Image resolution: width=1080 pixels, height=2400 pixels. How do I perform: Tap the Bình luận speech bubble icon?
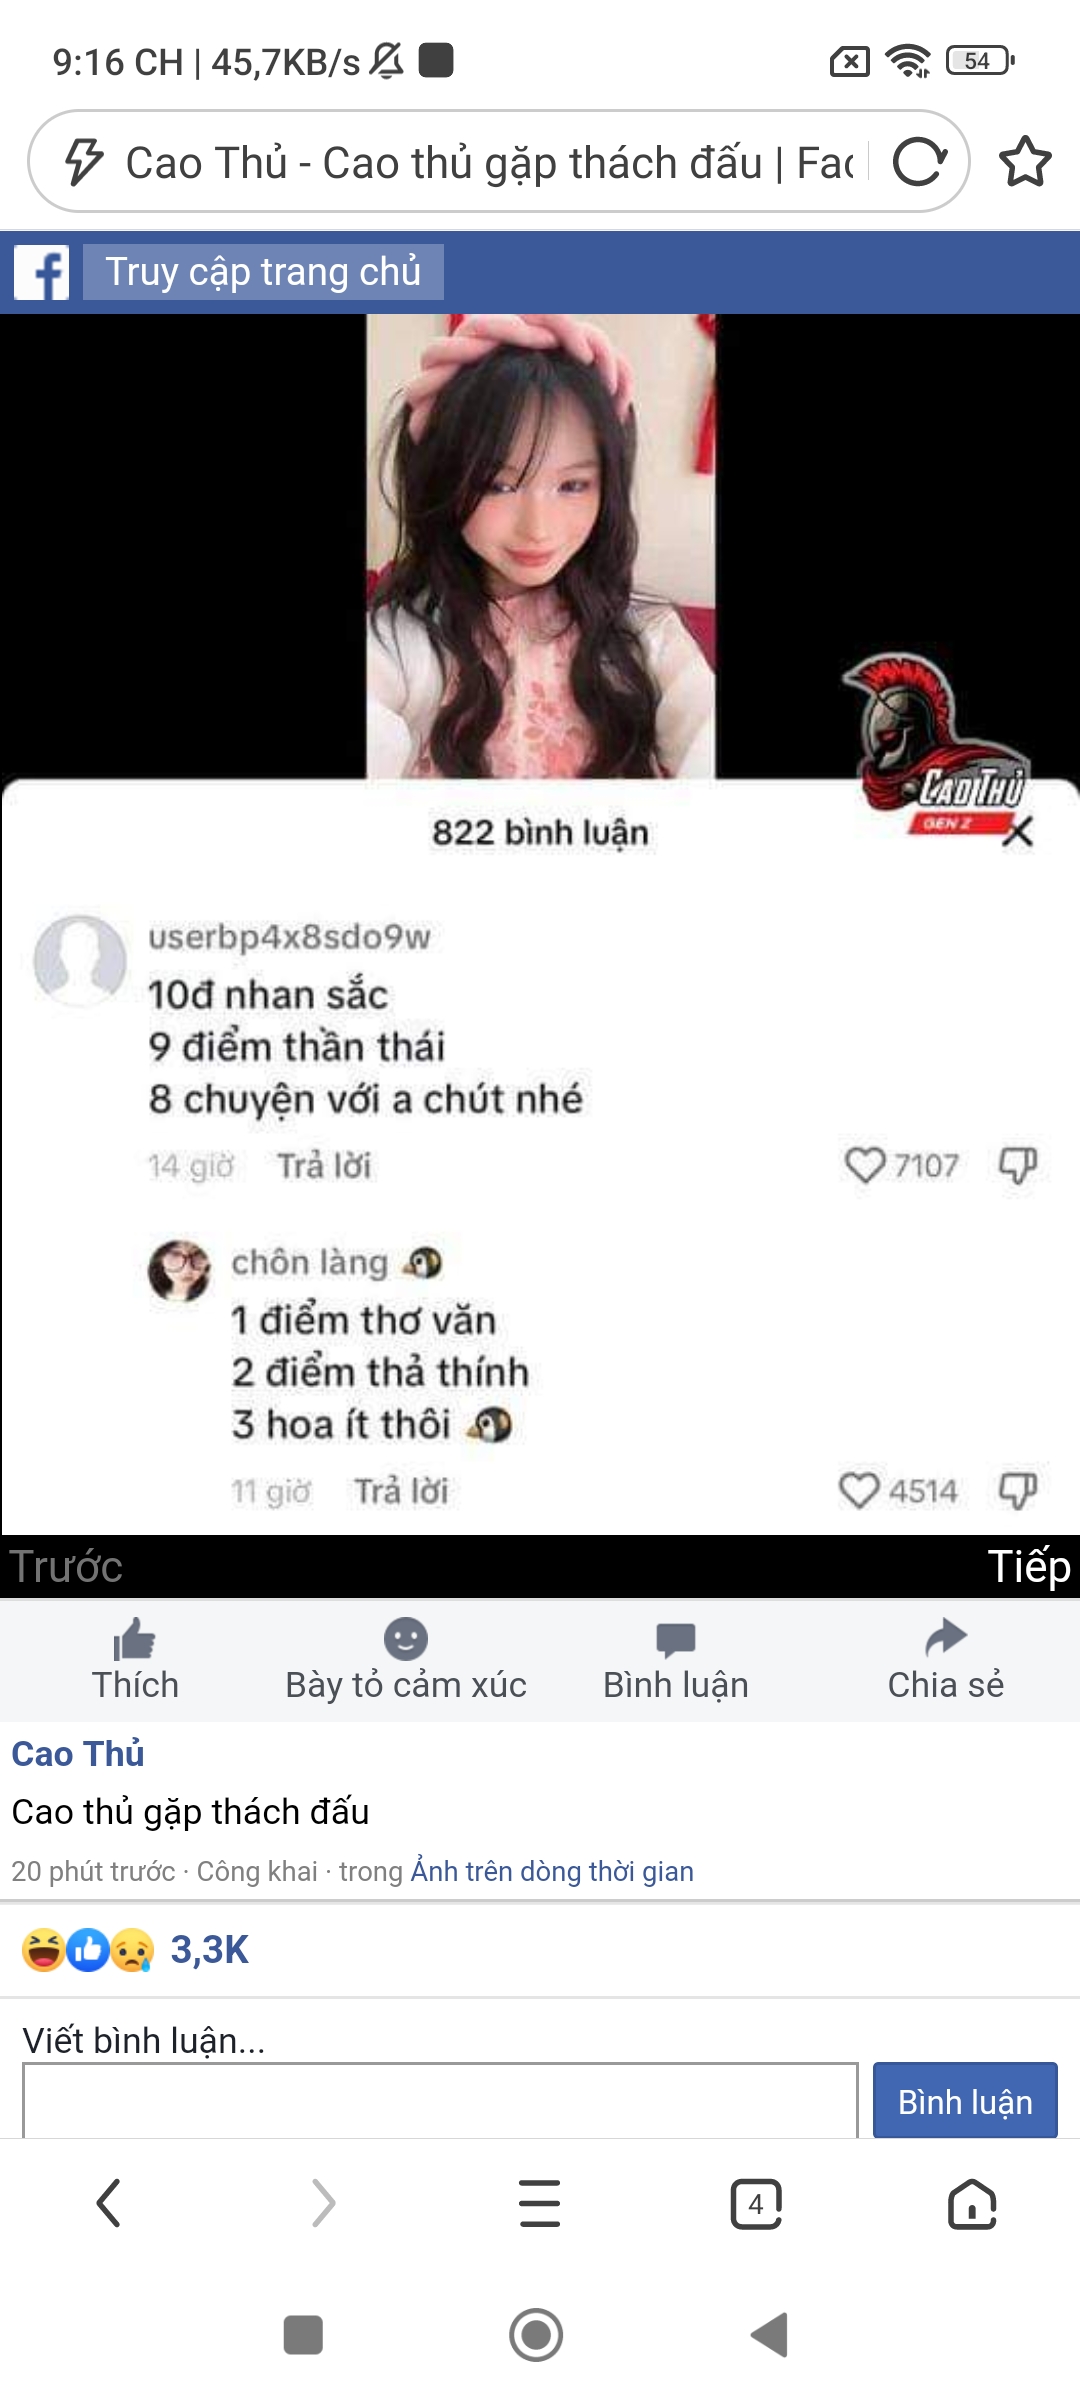point(676,1639)
